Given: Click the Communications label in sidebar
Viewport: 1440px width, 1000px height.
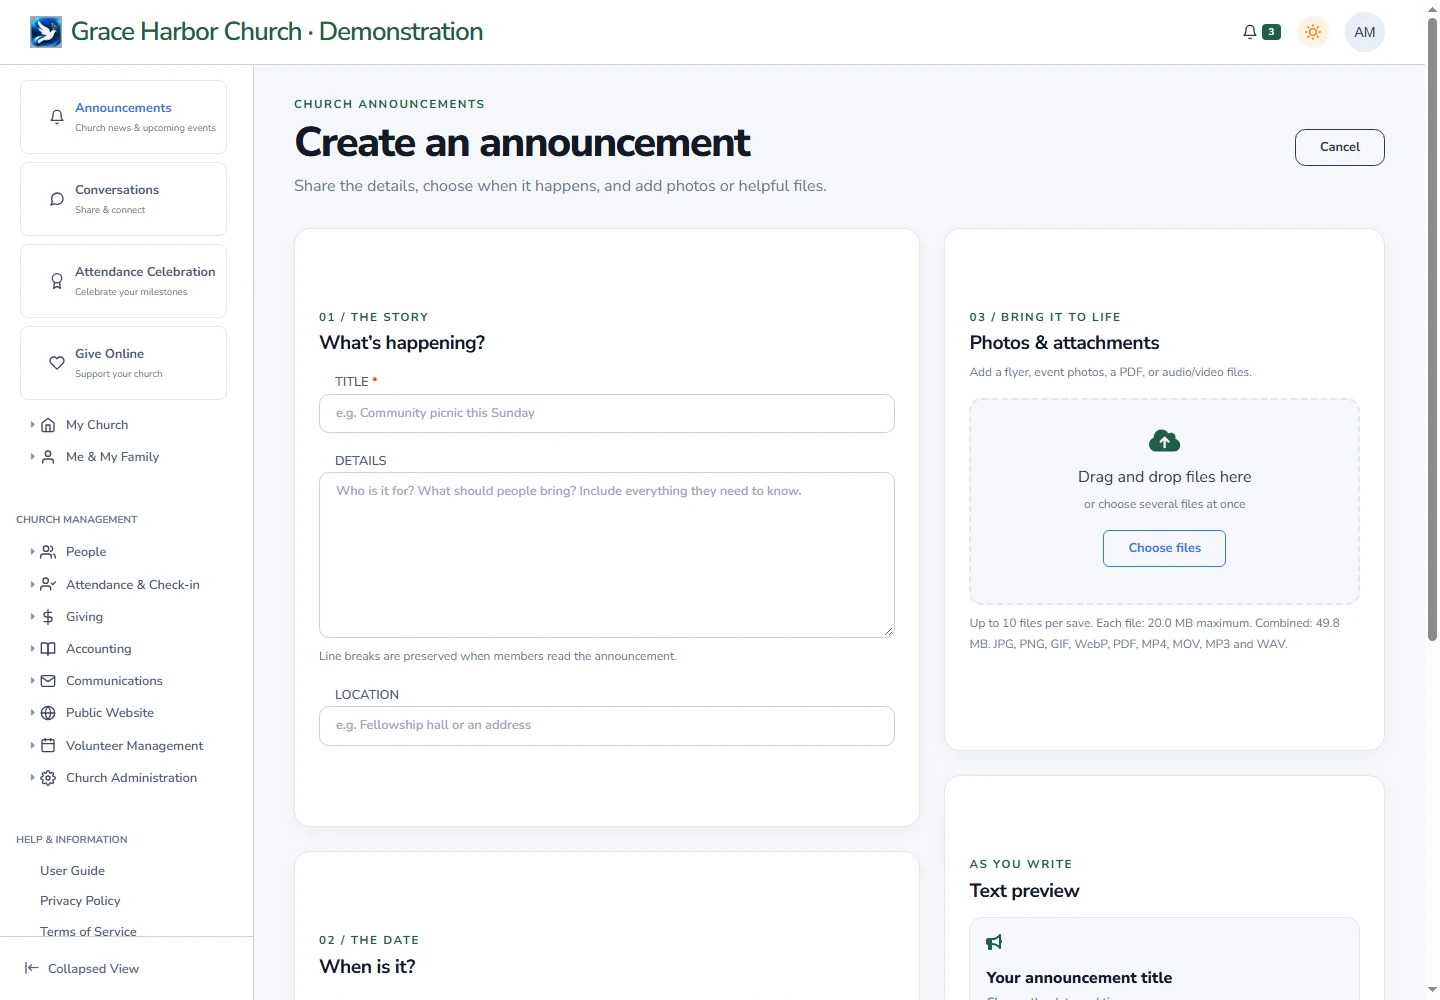Looking at the screenshot, I should (114, 681).
